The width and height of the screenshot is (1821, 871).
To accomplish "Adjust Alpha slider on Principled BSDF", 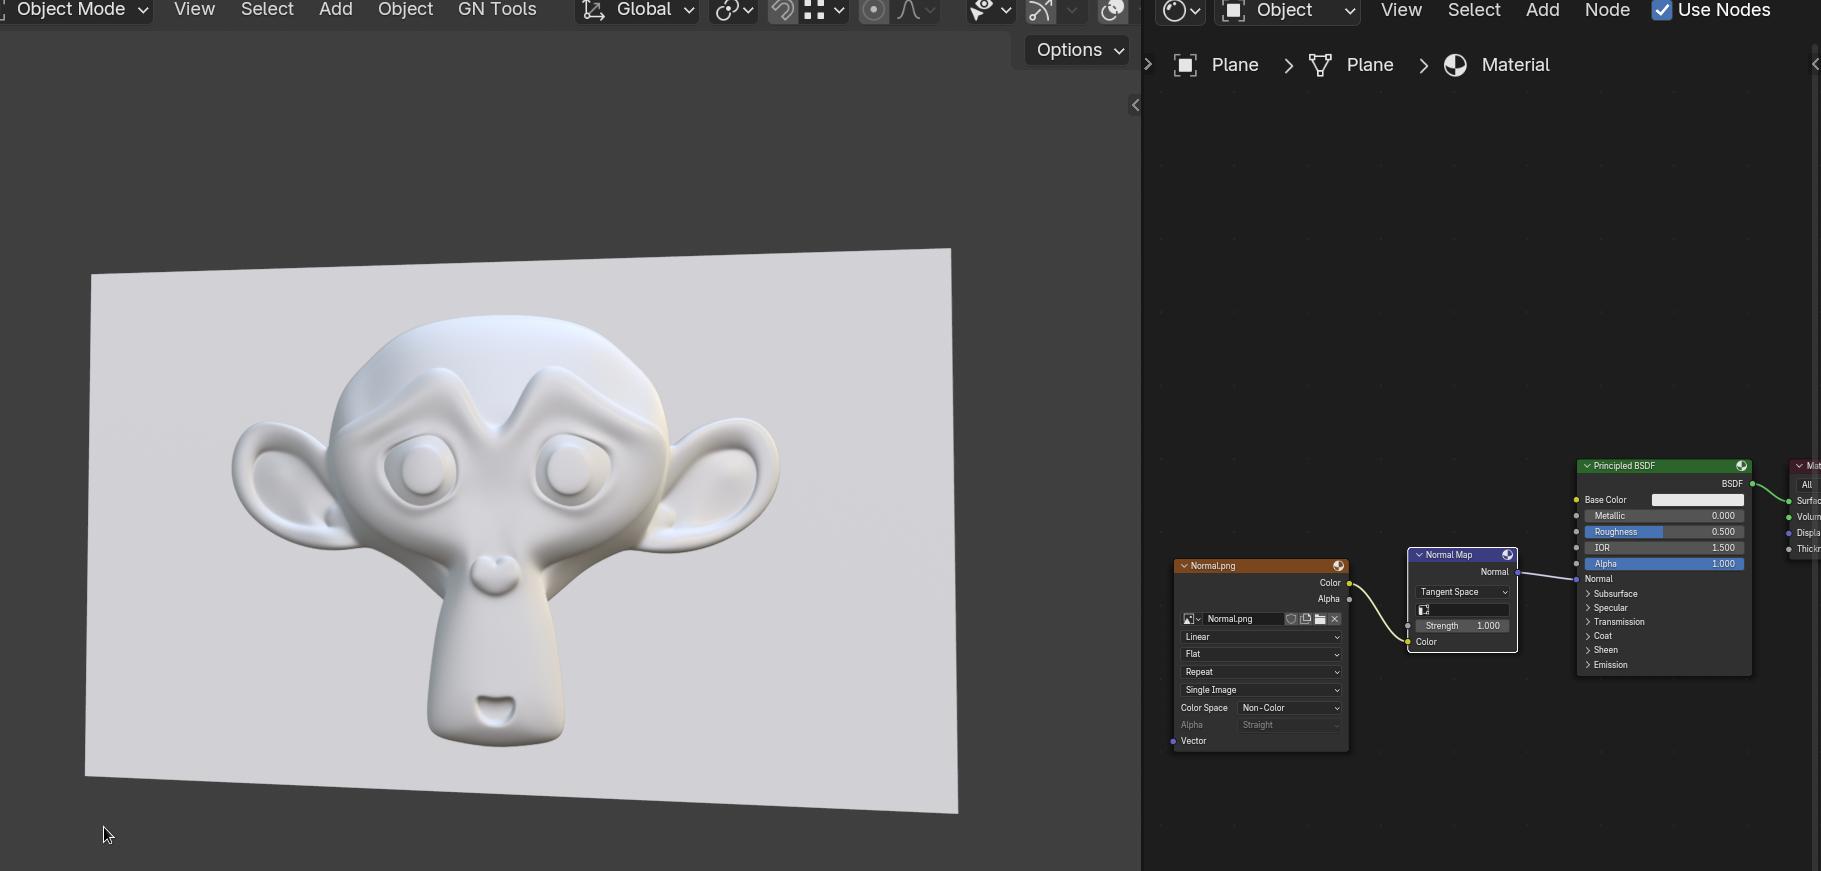I will [x=1664, y=564].
